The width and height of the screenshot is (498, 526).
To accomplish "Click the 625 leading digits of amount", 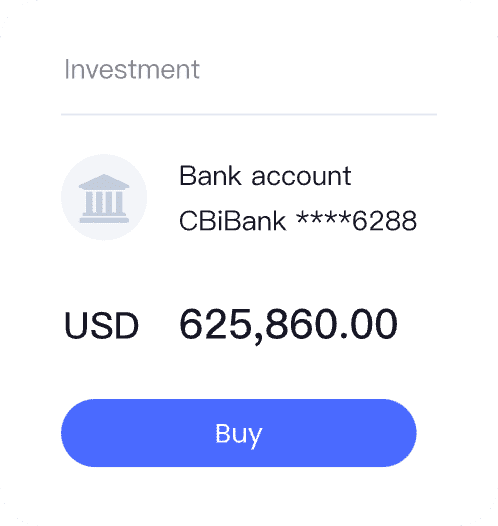I will (x=216, y=324).
